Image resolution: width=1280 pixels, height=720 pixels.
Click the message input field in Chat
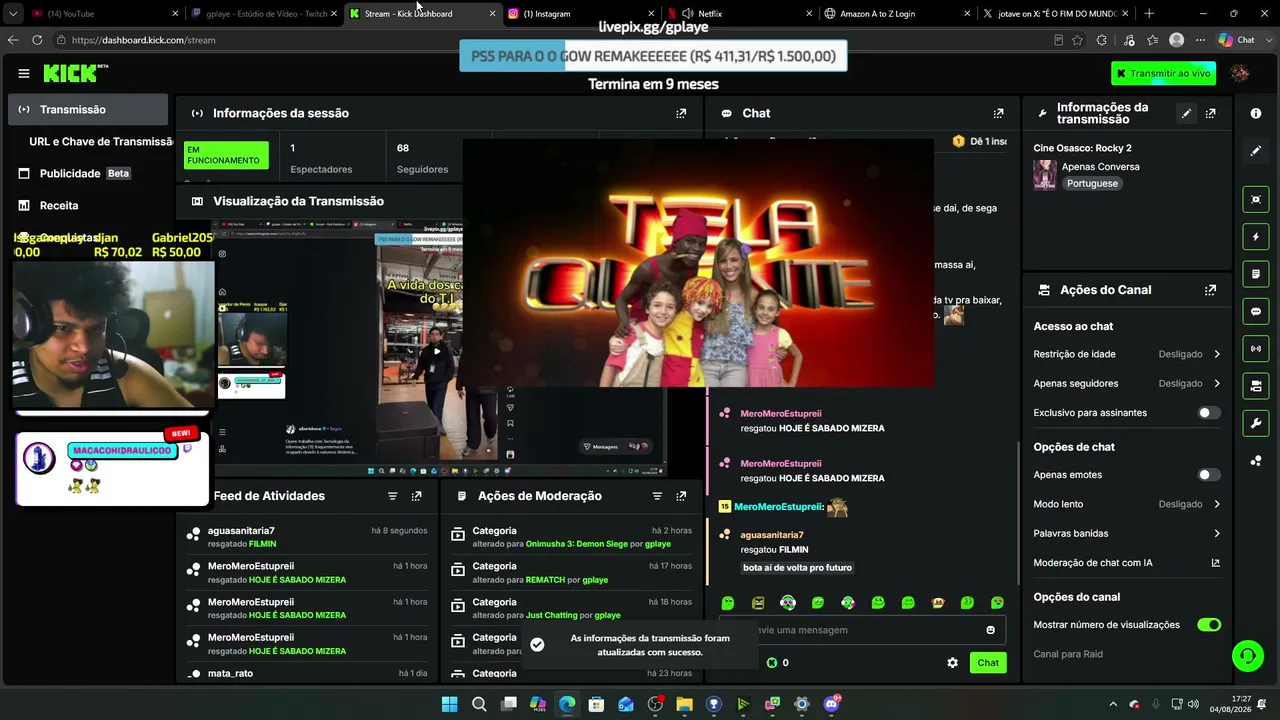pos(864,630)
